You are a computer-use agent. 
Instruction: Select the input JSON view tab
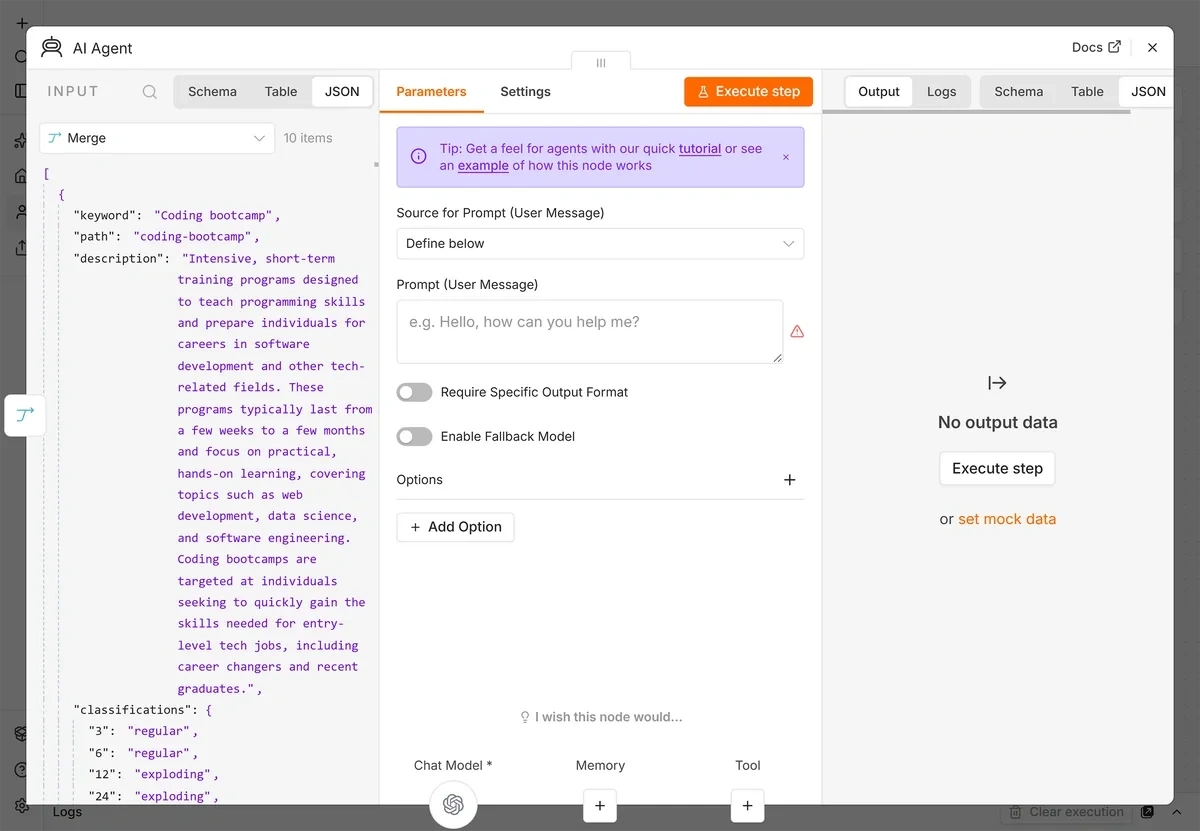tap(342, 91)
